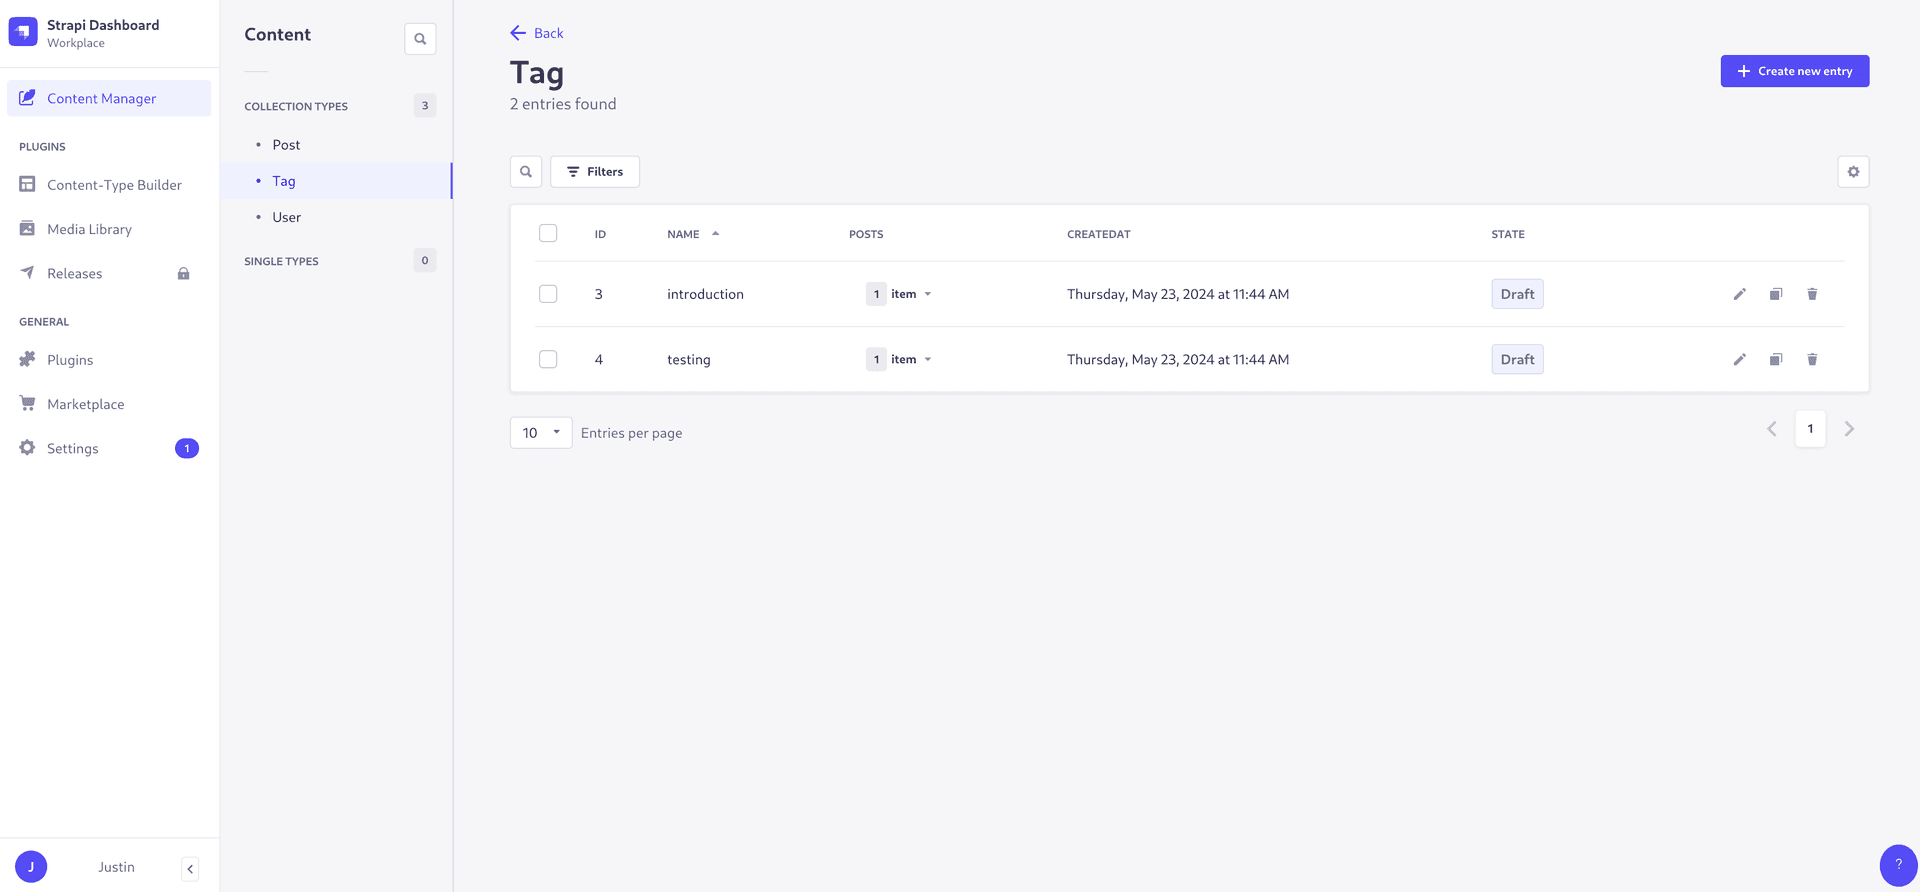The image size is (1920, 892).
Task: Select all entries with the header checkbox
Action: click(548, 233)
